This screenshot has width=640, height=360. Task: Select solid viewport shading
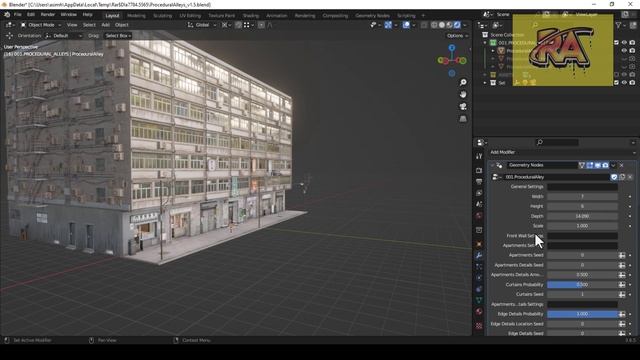[x=442, y=25]
